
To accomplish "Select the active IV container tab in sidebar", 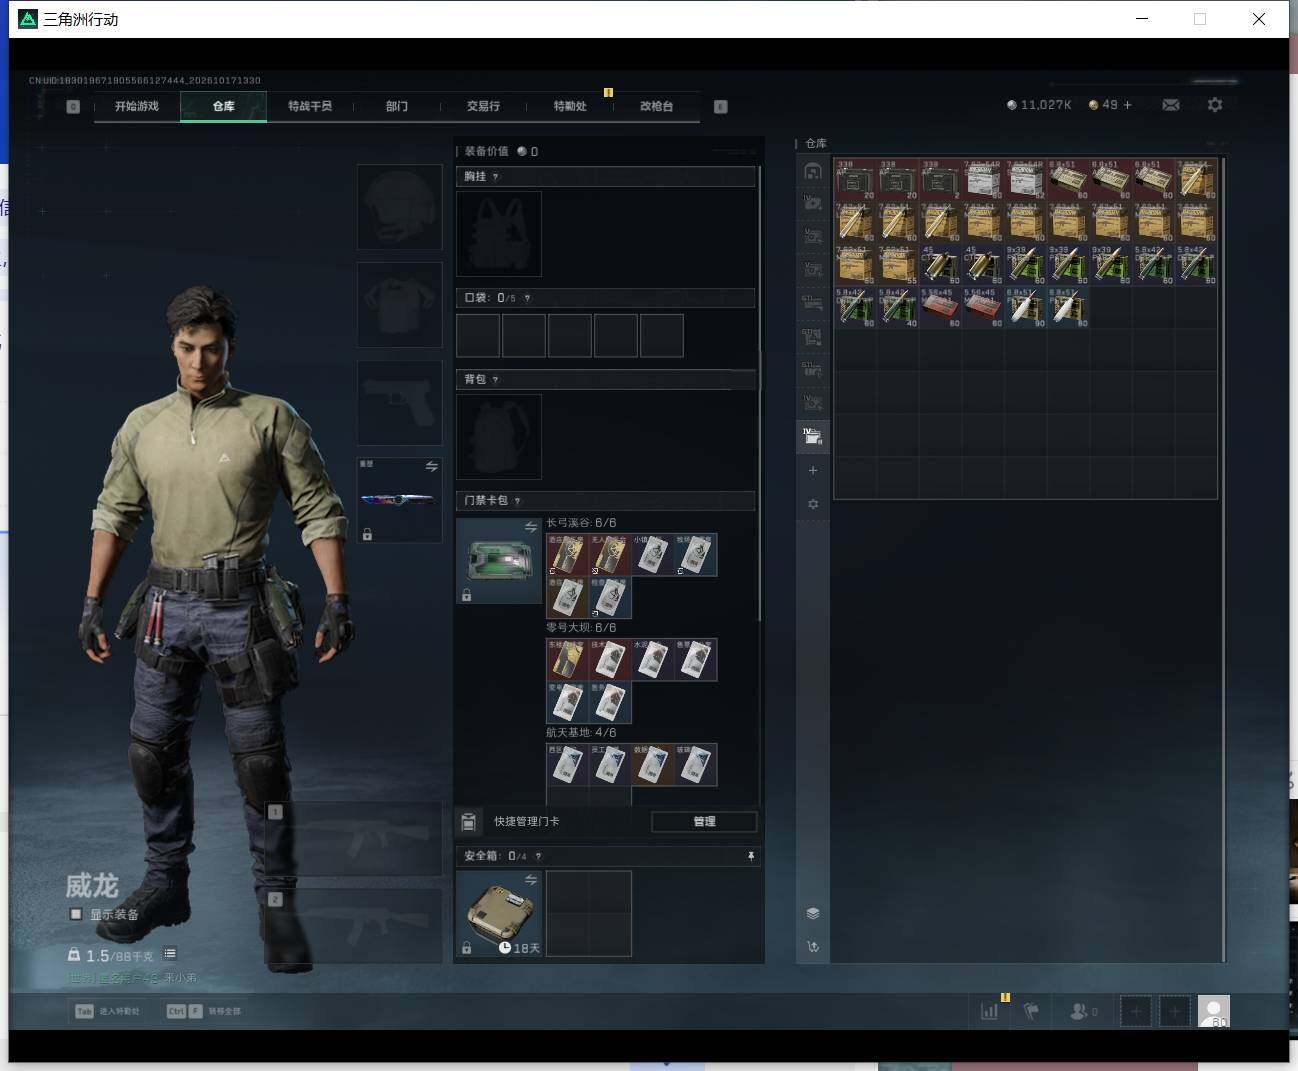I will point(813,436).
